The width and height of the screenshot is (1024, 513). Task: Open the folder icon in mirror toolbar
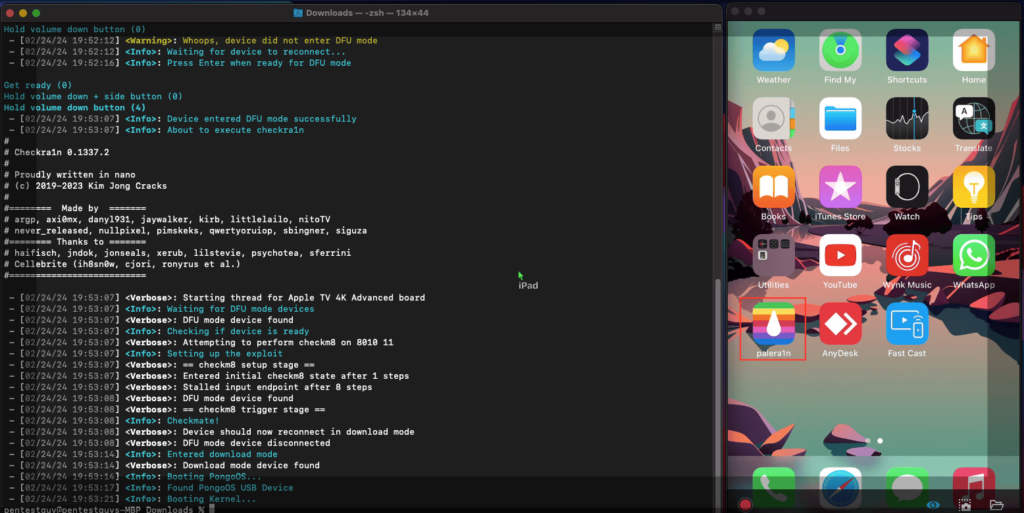996,505
